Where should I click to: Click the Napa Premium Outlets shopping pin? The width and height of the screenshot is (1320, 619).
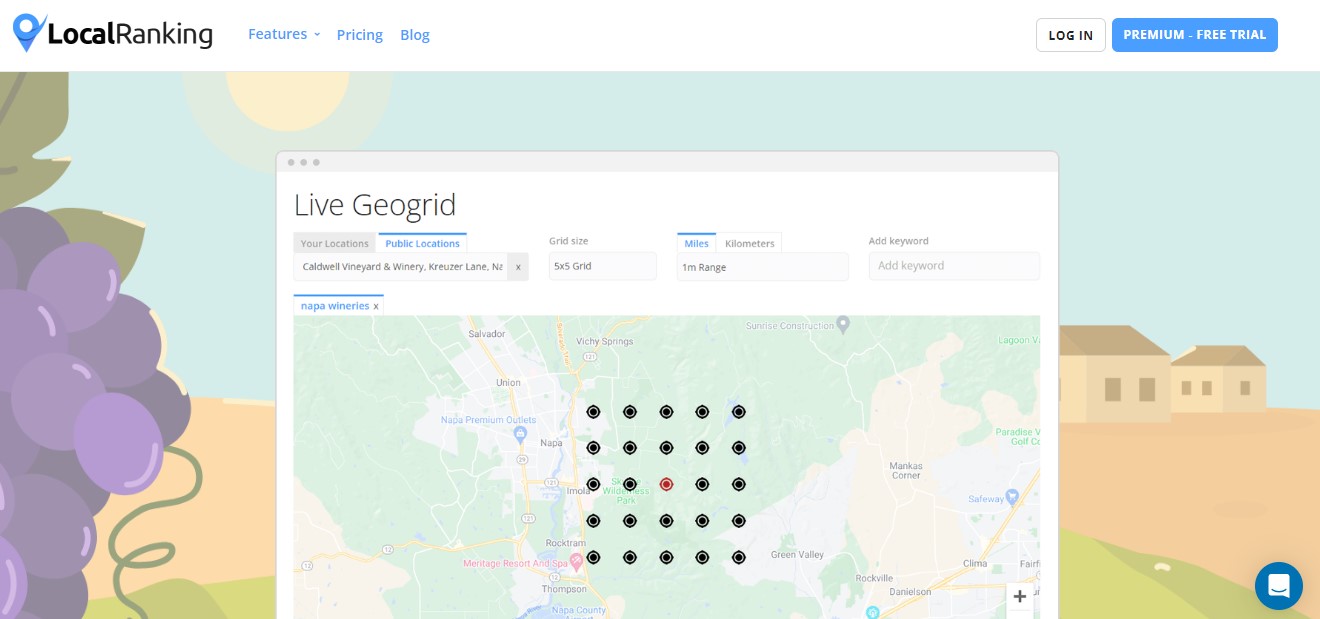(520, 433)
